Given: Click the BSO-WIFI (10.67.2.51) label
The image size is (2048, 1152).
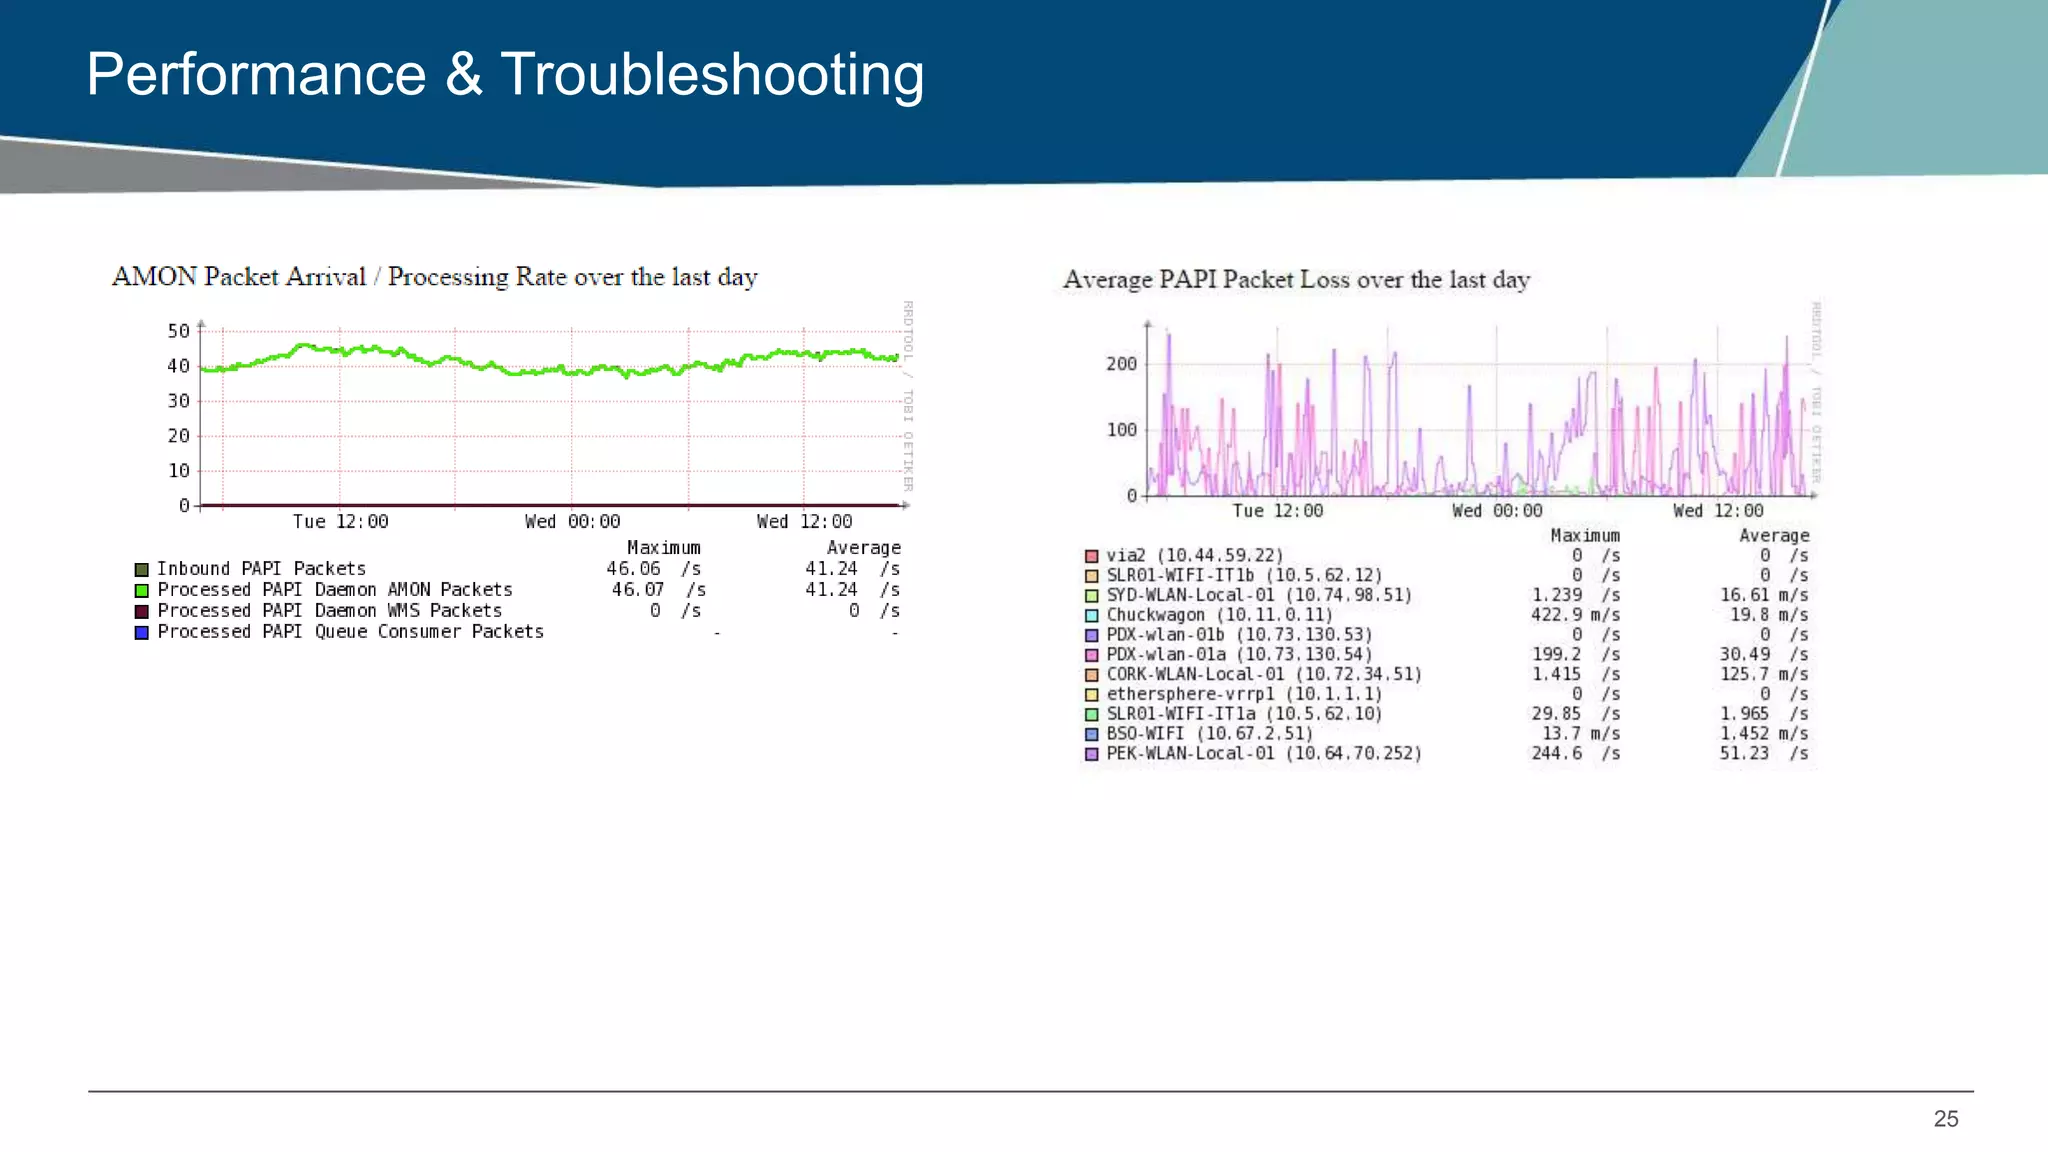Looking at the screenshot, I should pyautogui.click(x=1210, y=734).
